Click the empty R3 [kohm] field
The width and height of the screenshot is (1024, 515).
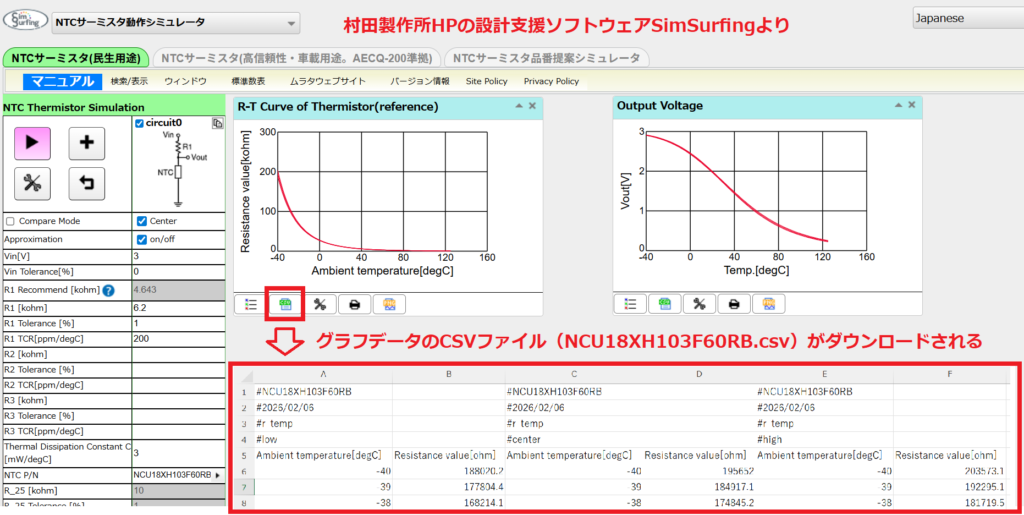178,400
